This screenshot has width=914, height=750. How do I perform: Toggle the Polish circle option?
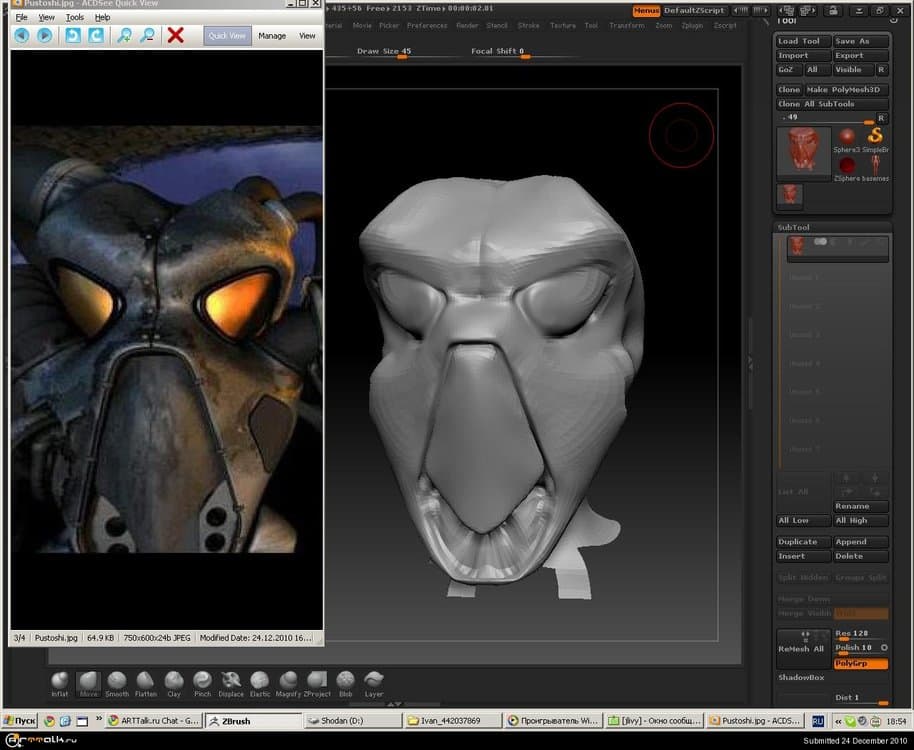tap(884, 648)
